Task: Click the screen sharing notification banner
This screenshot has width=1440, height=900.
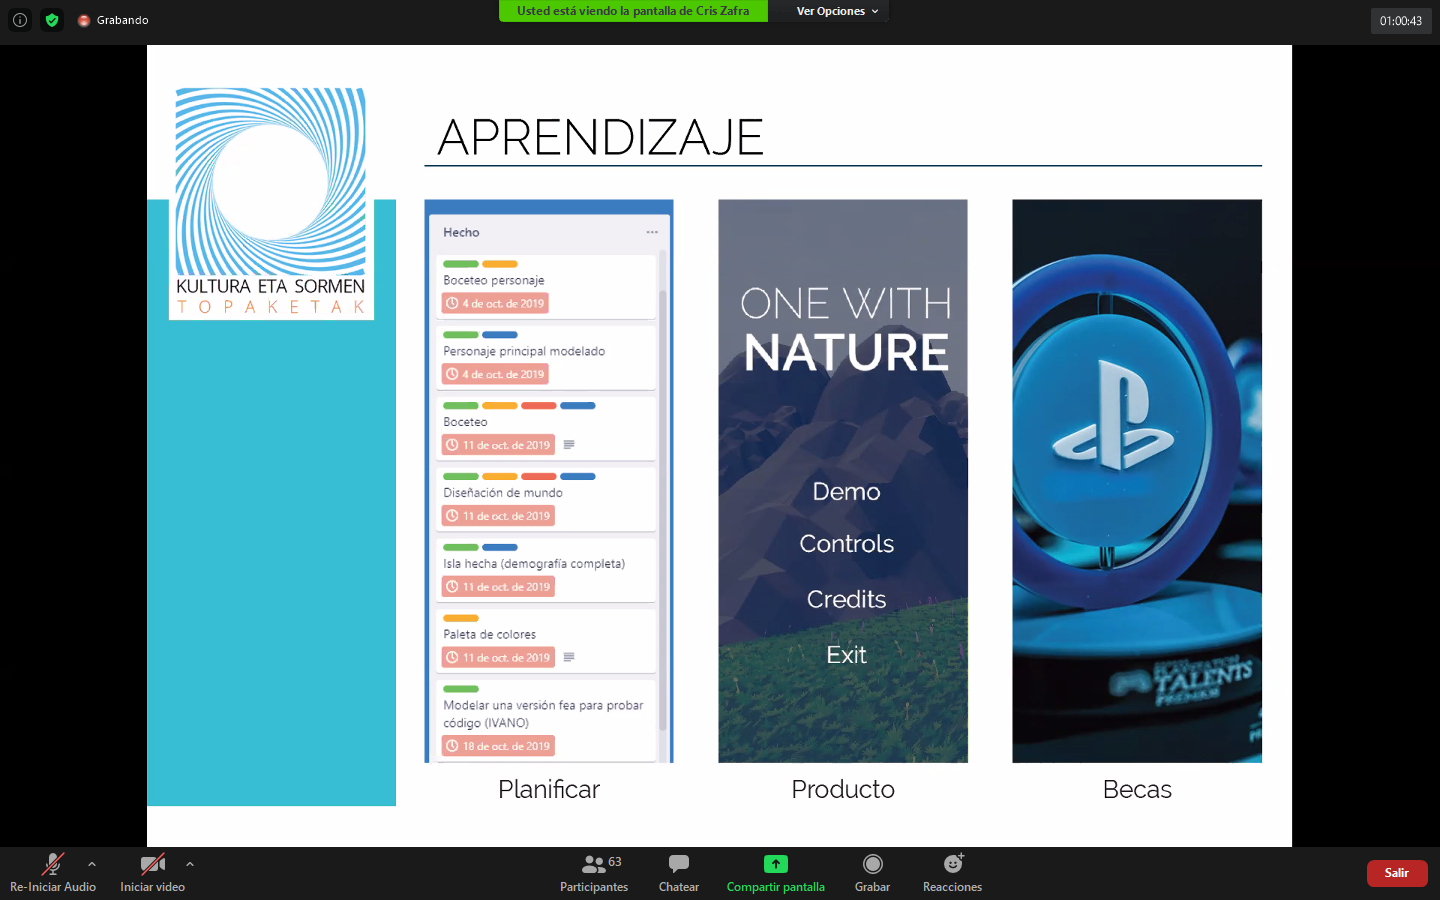Action: [x=633, y=11]
